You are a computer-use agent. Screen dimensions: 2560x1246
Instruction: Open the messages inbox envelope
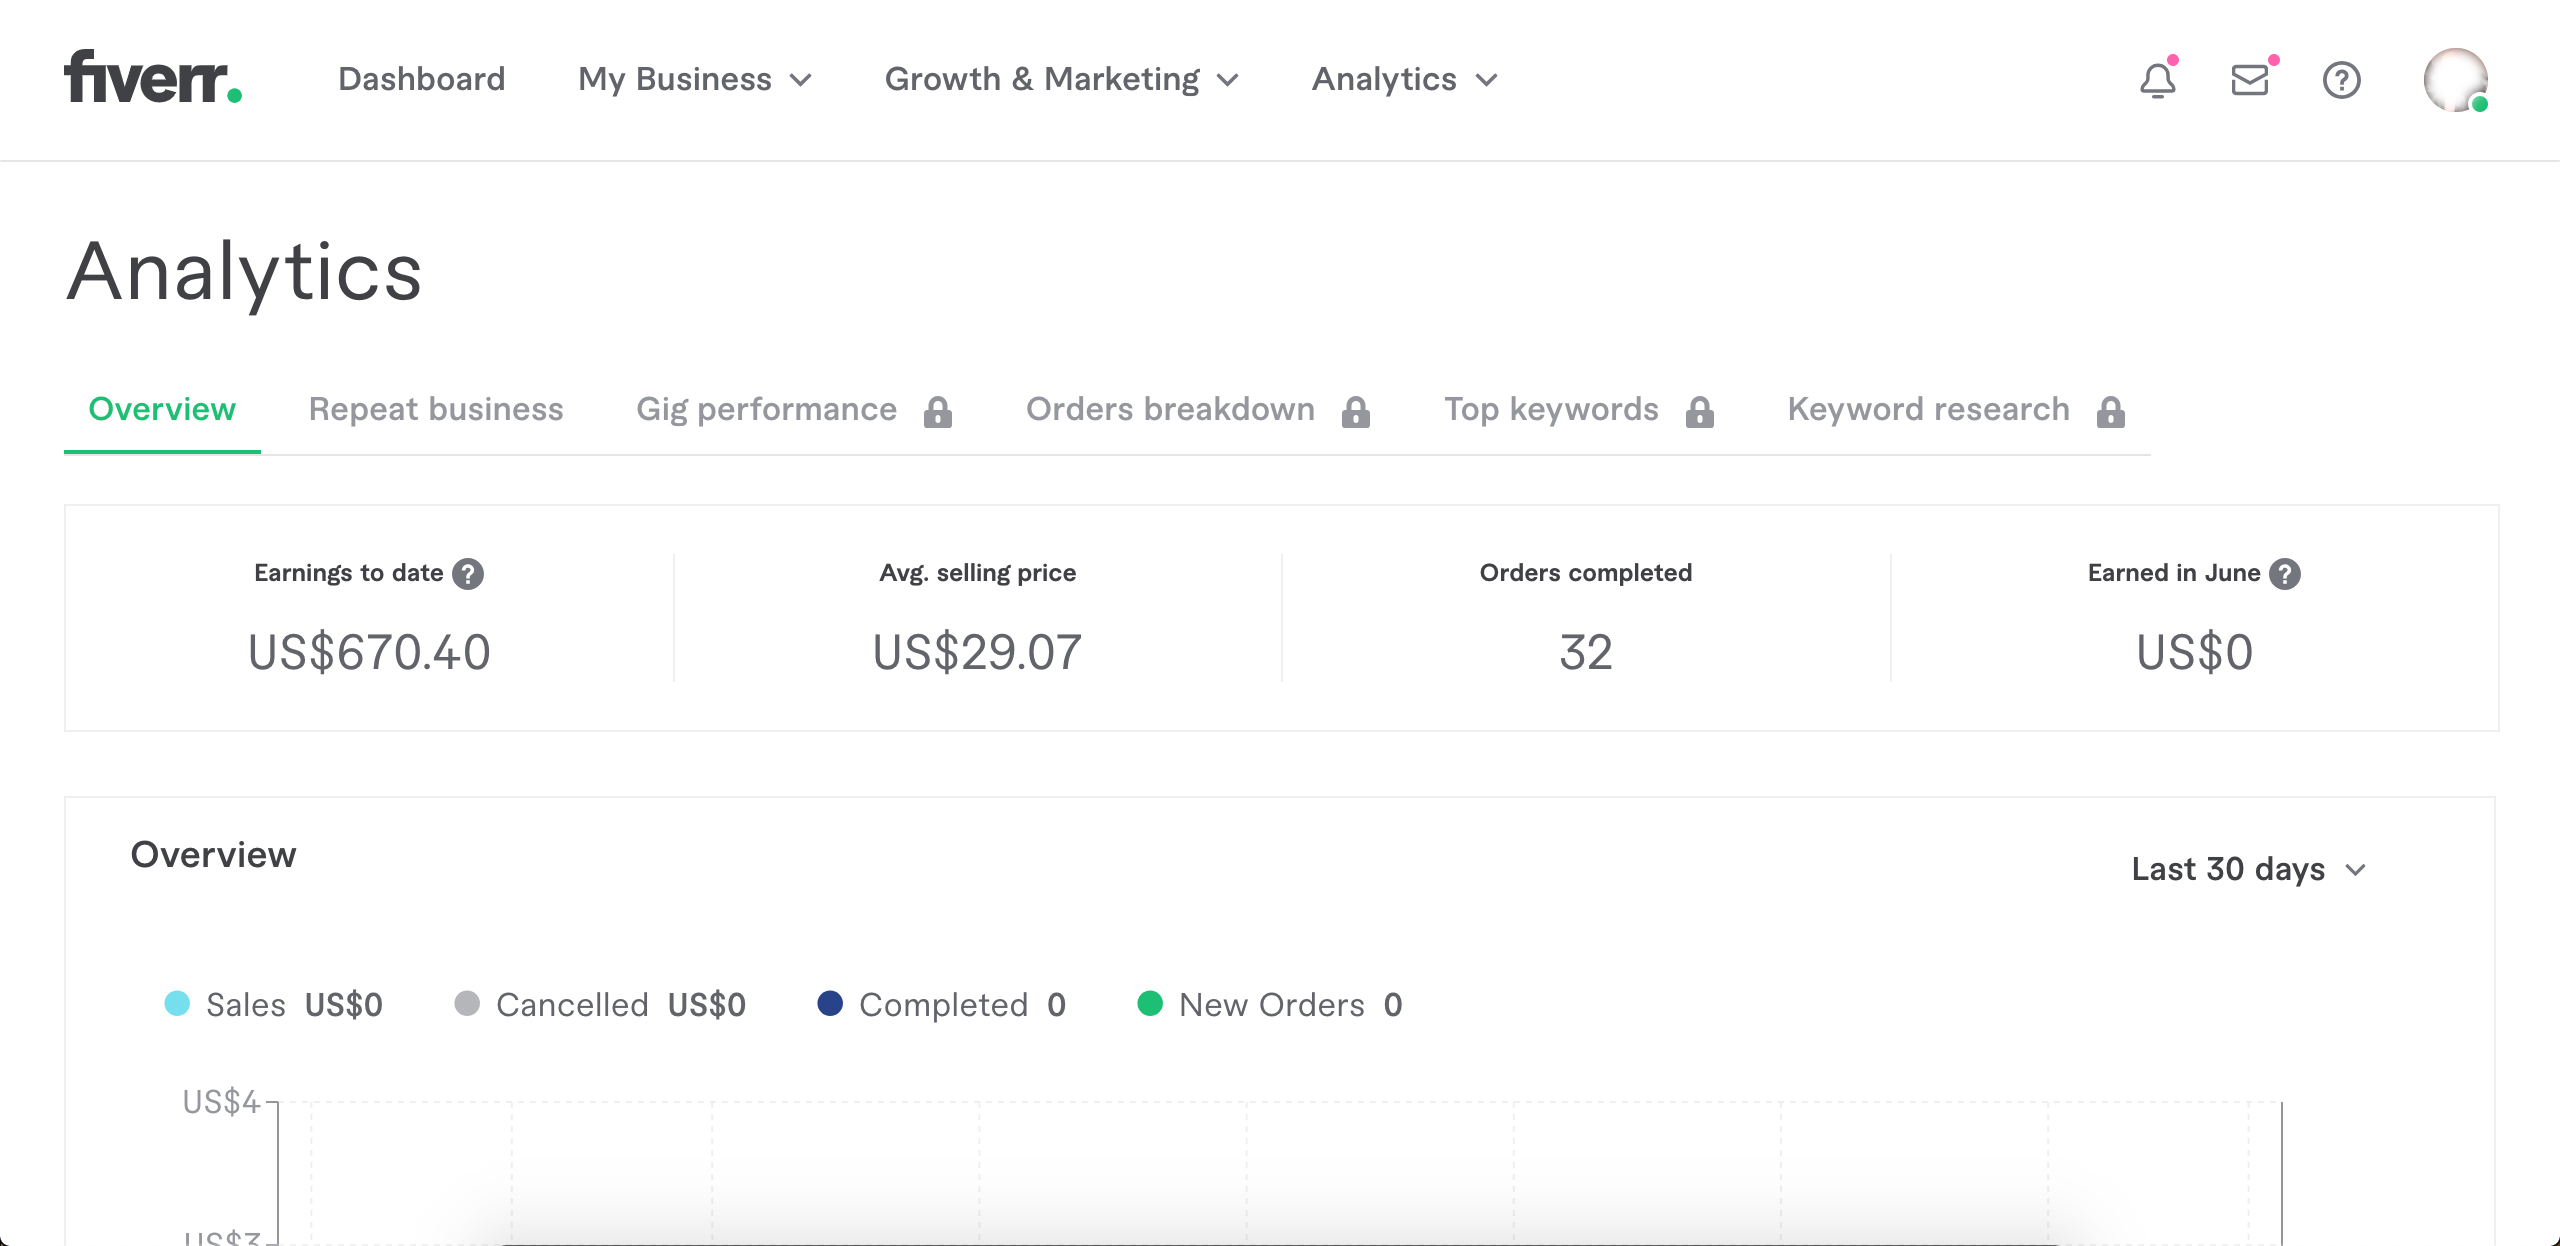(x=2249, y=80)
